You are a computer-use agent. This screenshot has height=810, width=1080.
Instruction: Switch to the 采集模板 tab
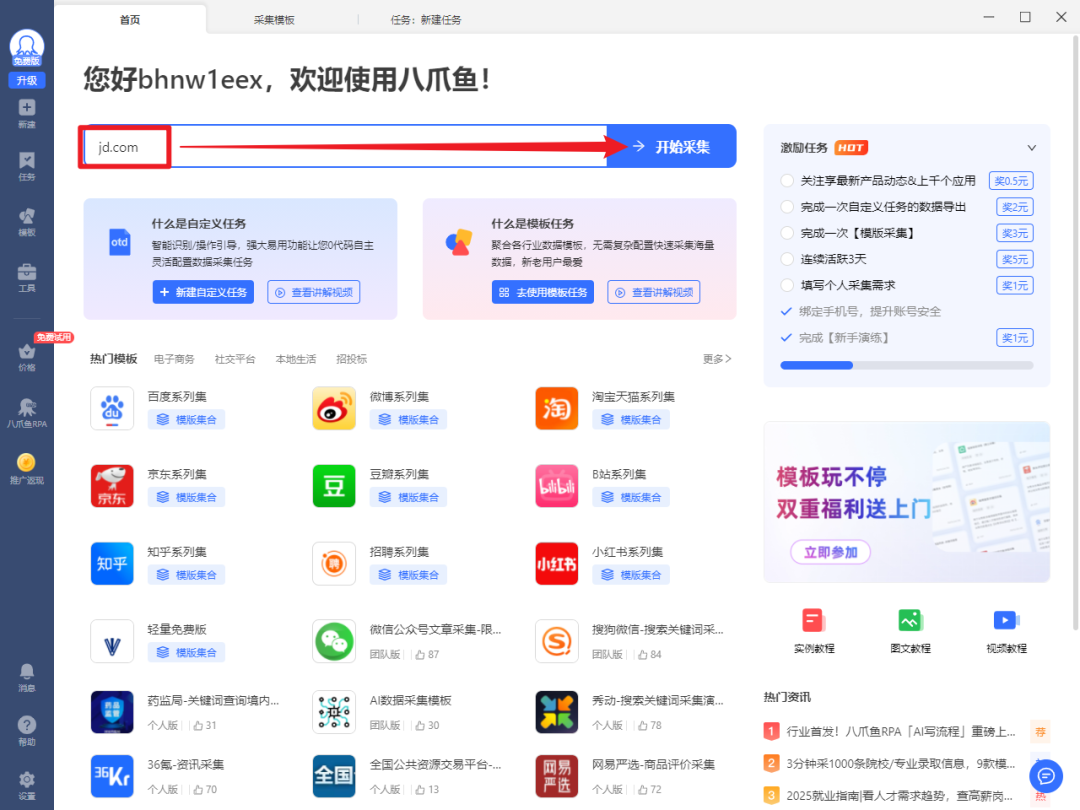274,20
